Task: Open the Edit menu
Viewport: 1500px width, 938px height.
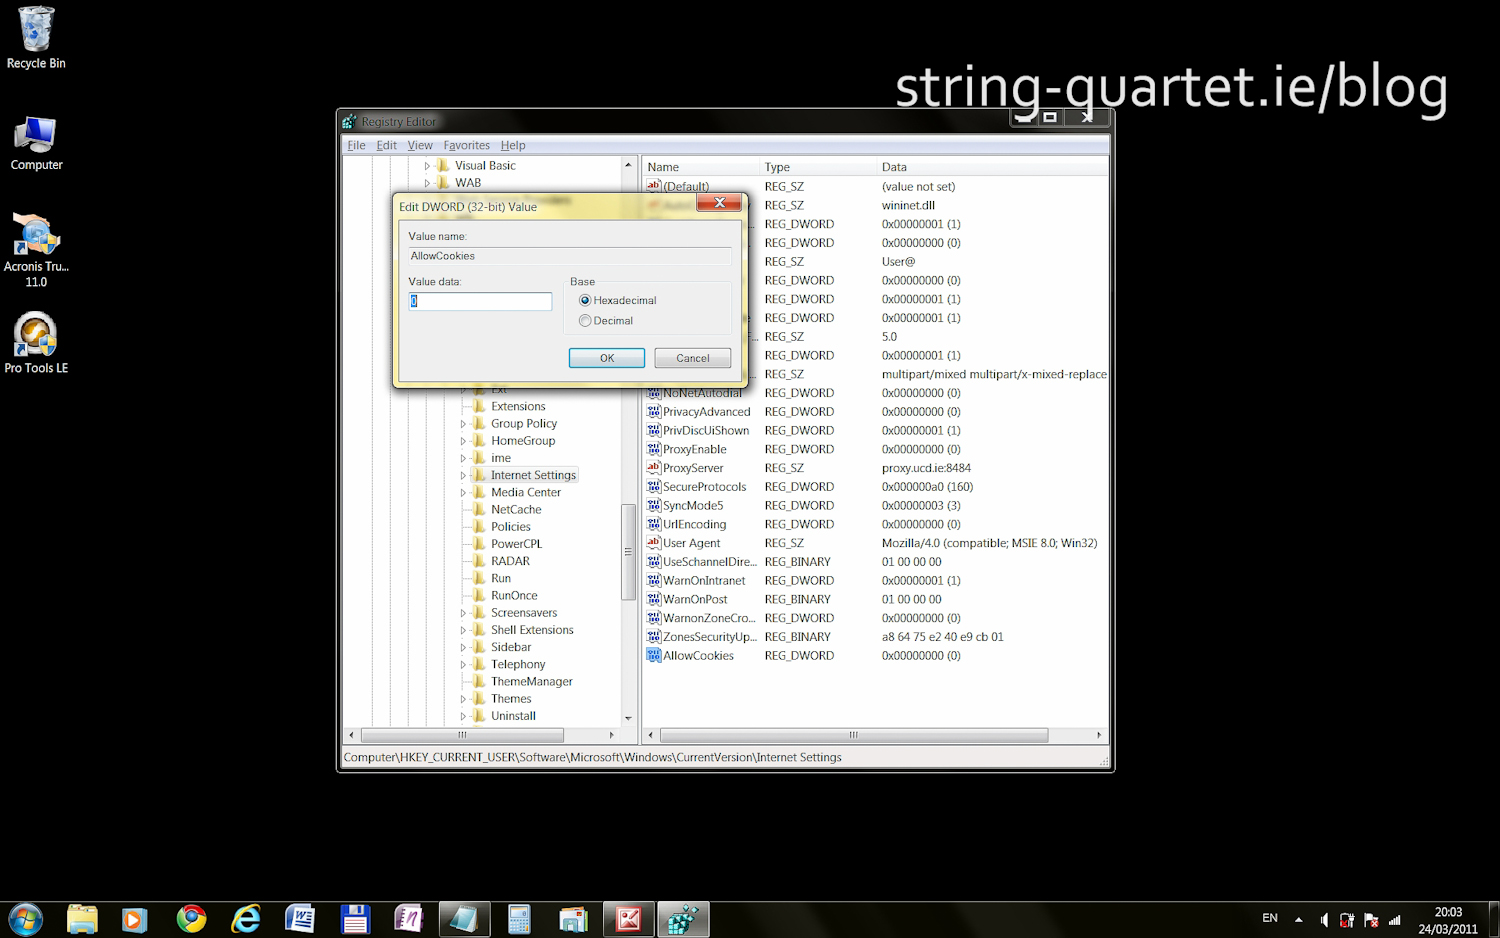Action: 387,145
